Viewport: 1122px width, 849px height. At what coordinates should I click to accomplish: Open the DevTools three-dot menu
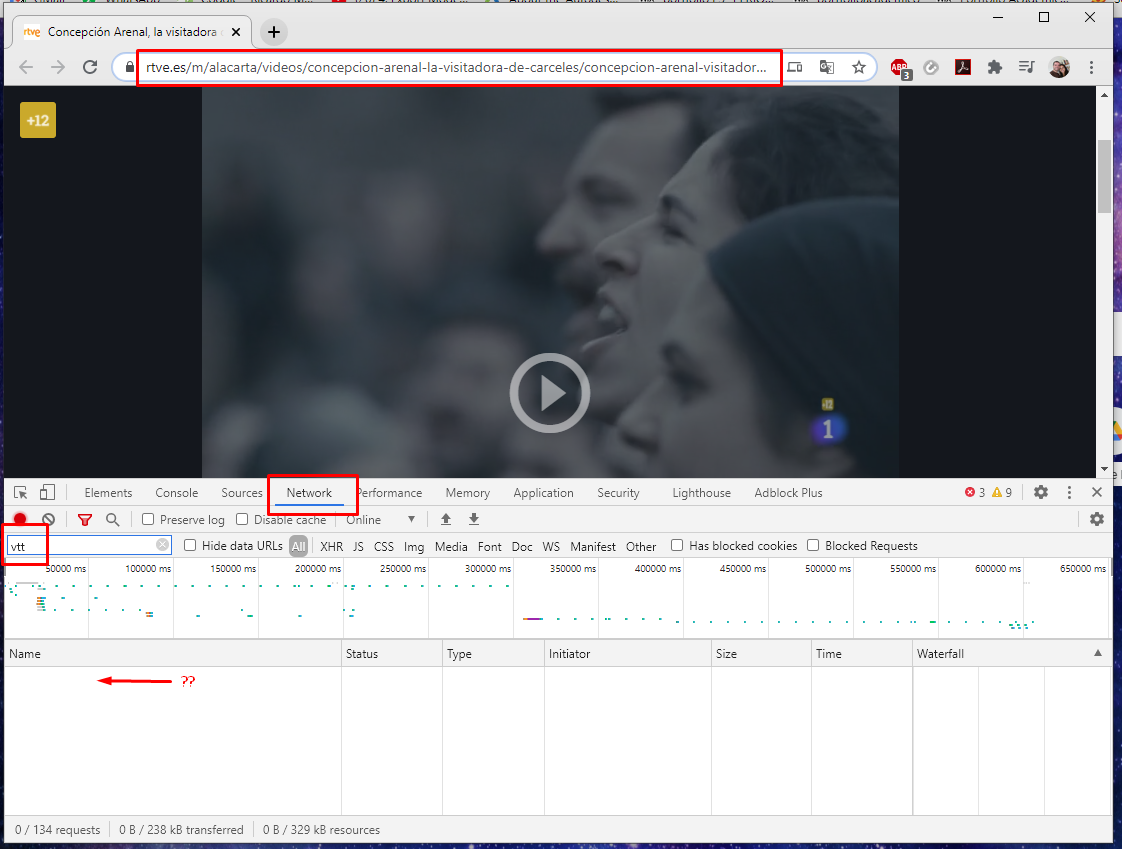[x=1069, y=493]
